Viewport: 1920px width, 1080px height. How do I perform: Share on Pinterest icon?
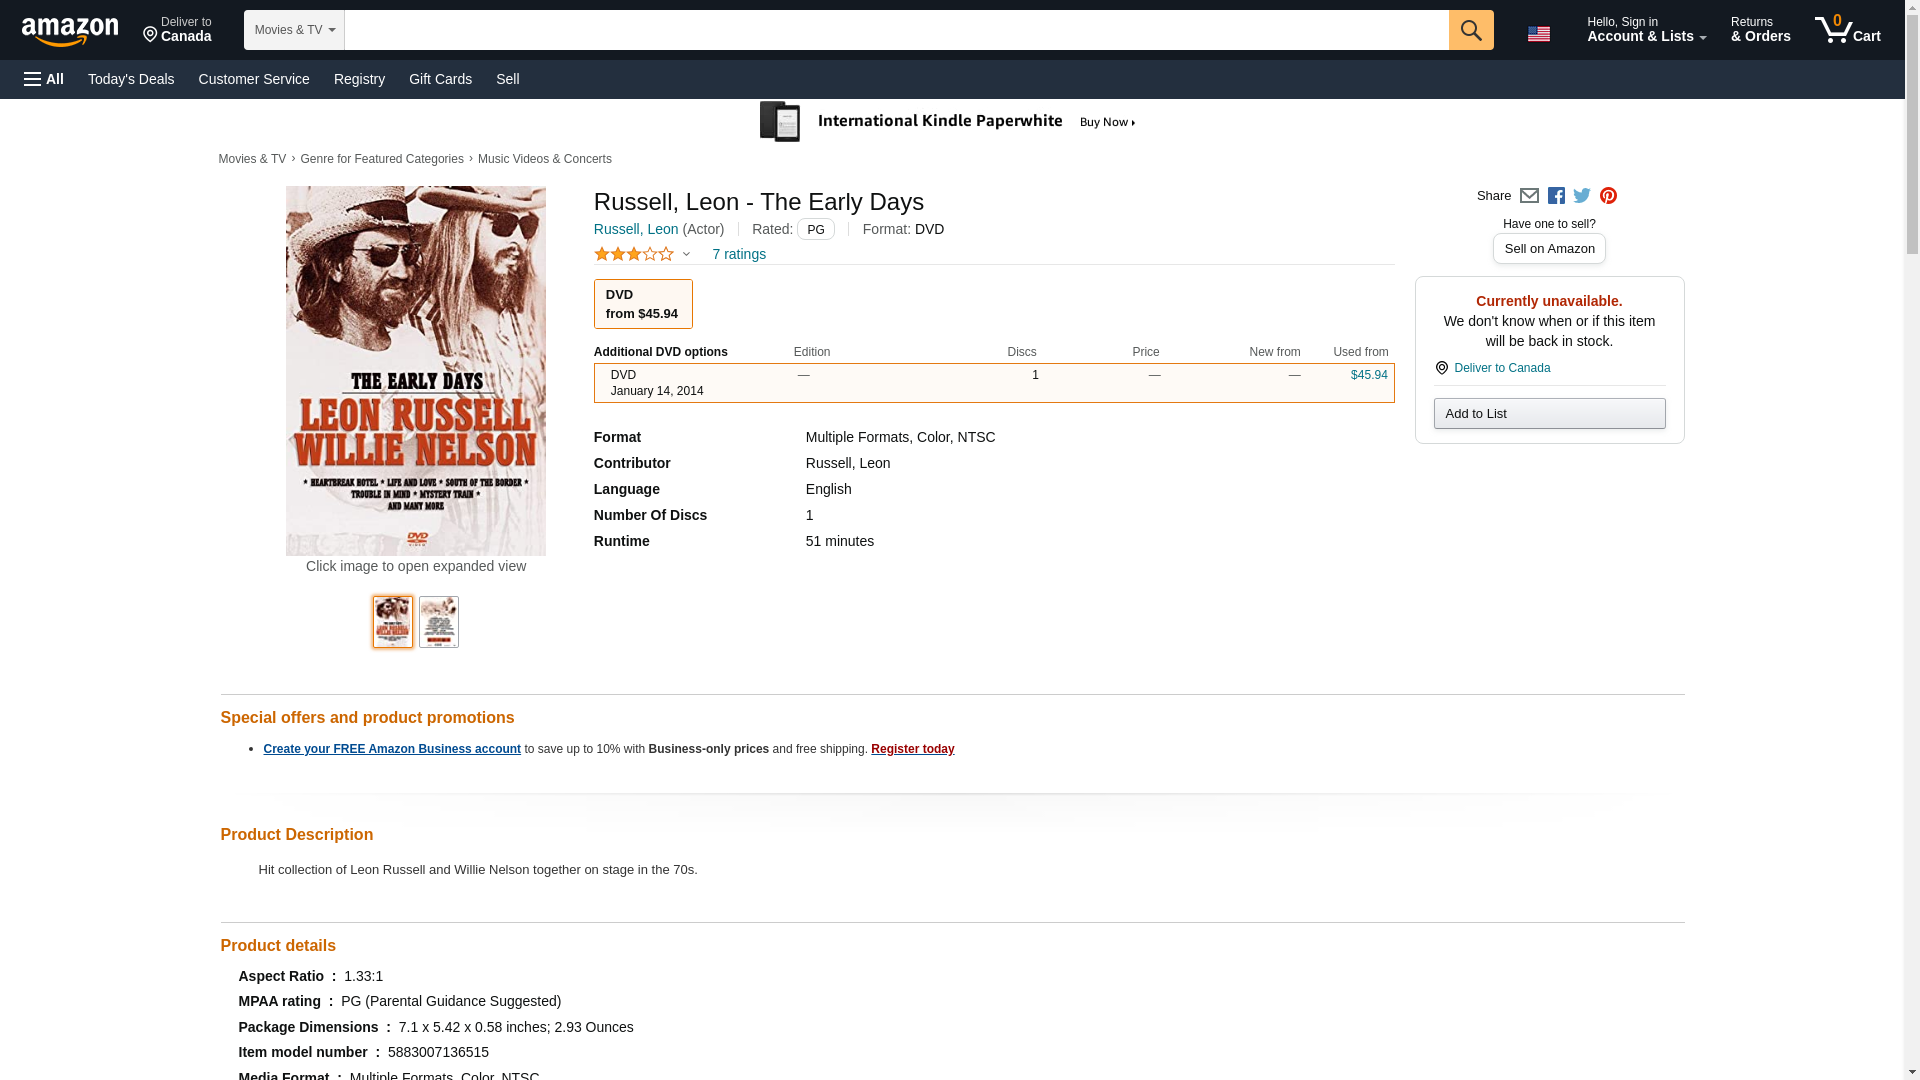coord(1608,196)
